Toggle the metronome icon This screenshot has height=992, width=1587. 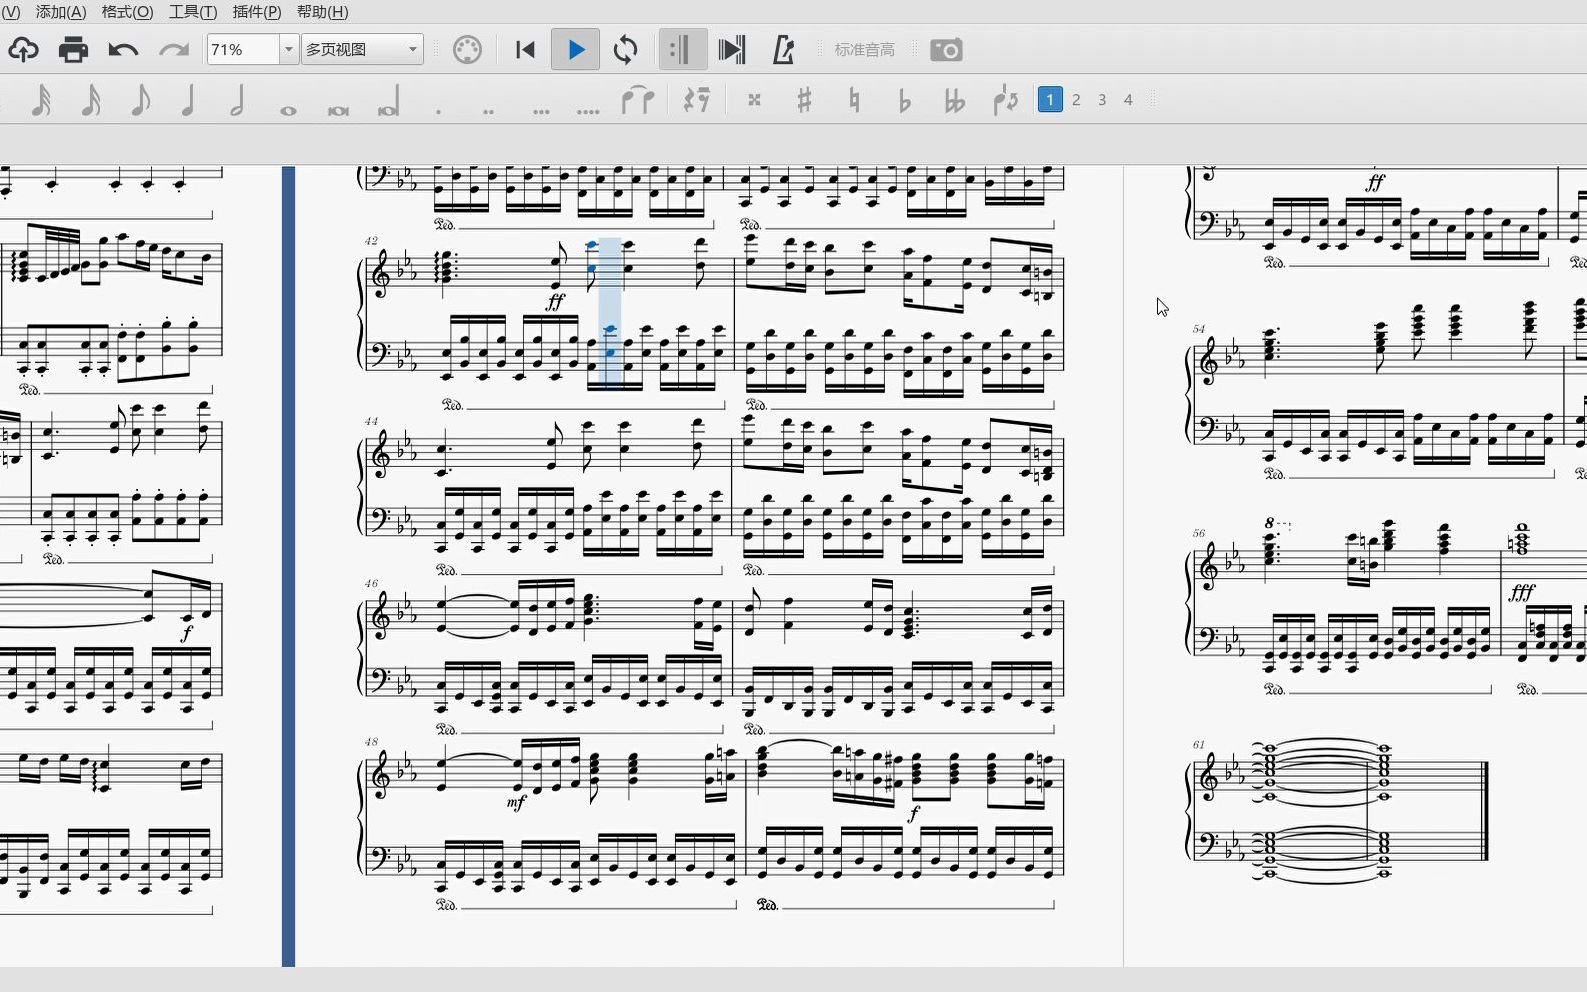(783, 50)
